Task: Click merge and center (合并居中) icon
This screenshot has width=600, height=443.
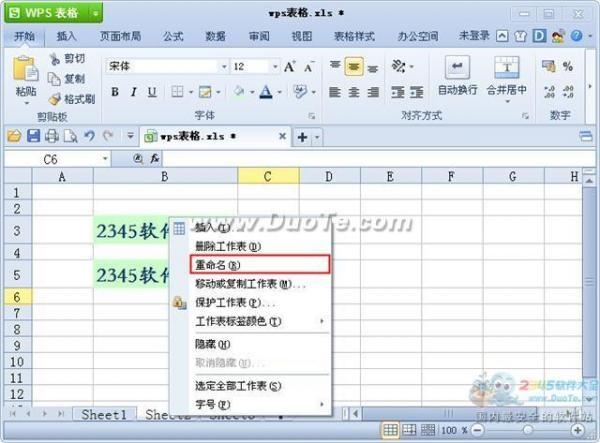Action: point(506,68)
